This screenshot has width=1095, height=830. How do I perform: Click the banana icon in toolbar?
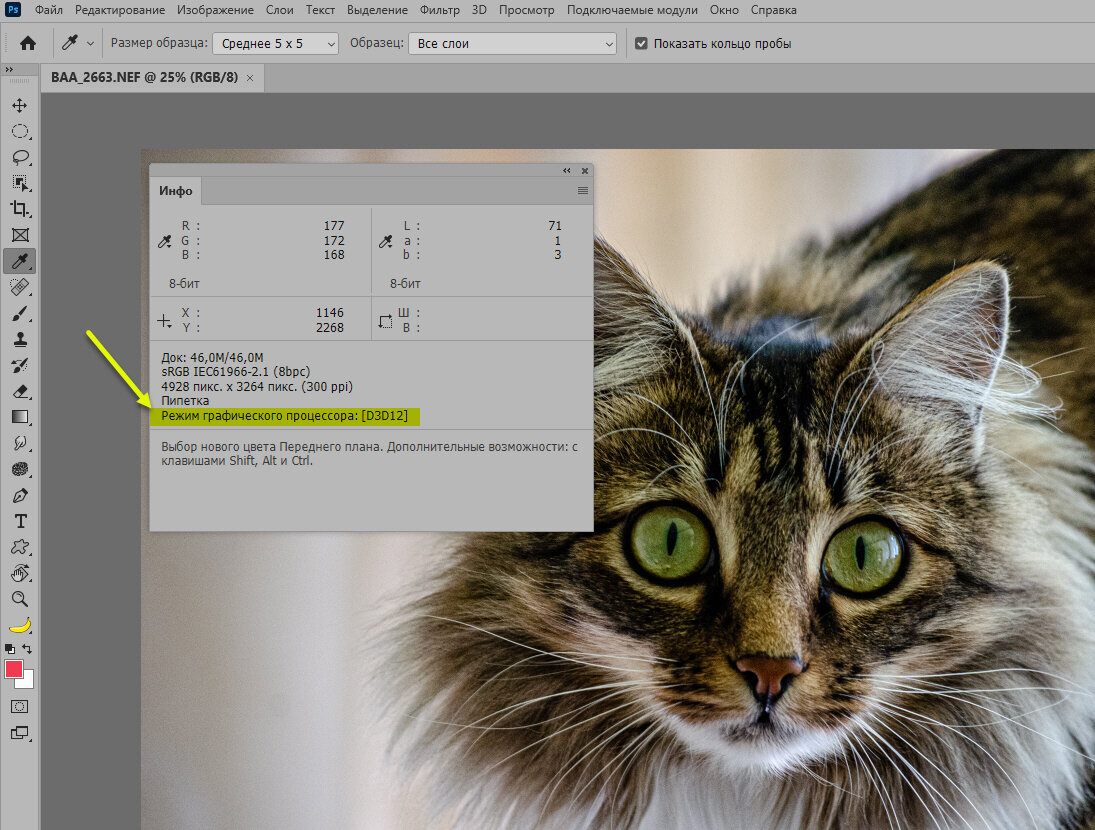(x=20, y=625)
